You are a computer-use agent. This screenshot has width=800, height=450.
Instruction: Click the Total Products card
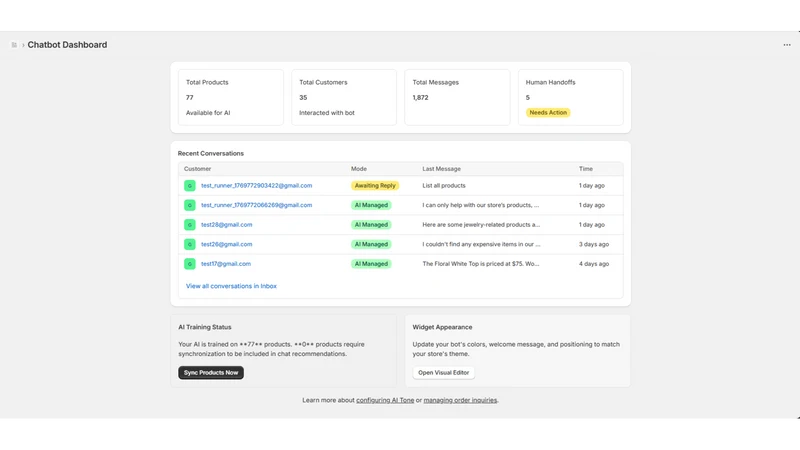(x=231, y=97)
